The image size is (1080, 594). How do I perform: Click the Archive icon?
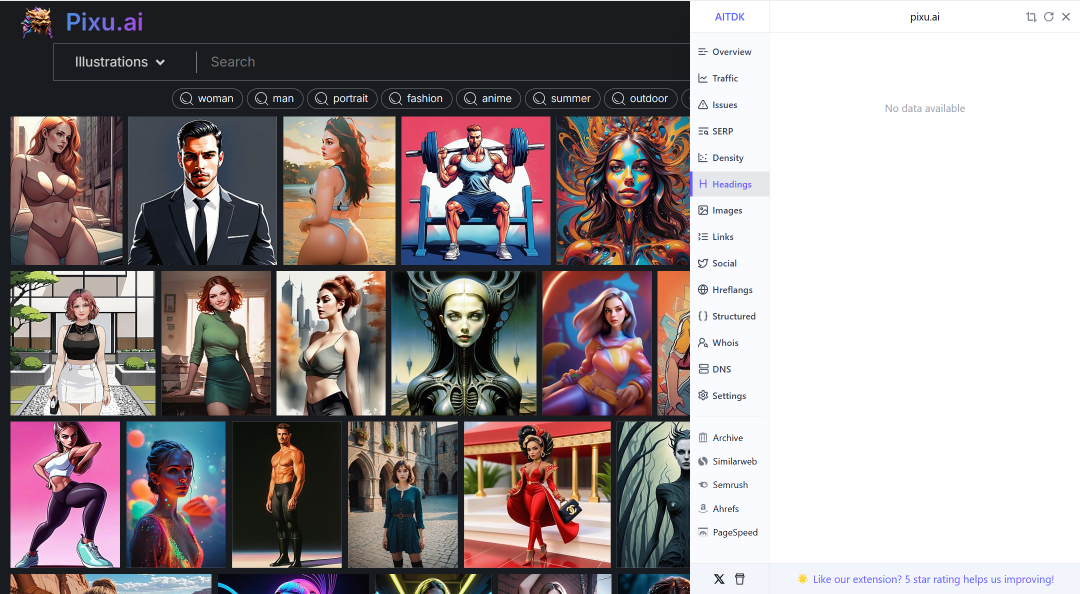click(703, 438)
